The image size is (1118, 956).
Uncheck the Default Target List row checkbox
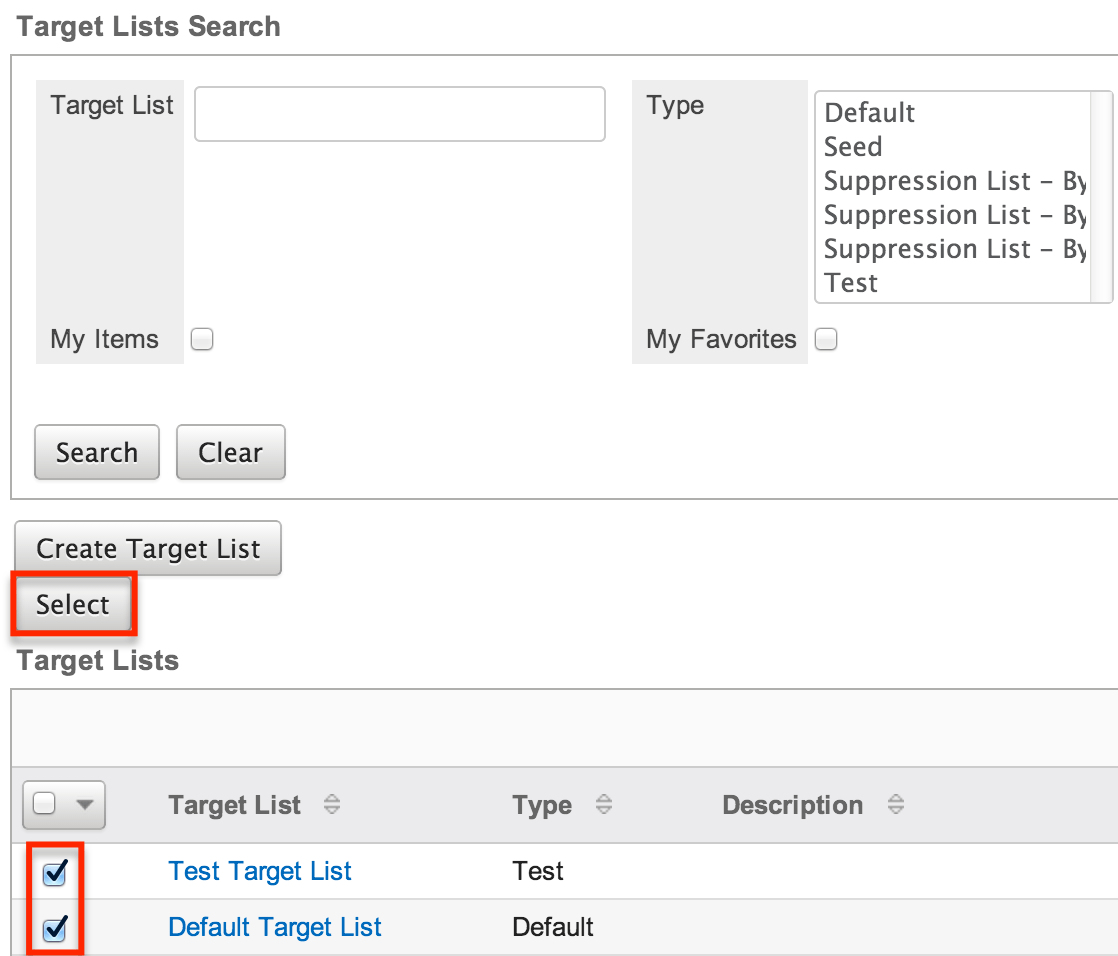(55, 927)
